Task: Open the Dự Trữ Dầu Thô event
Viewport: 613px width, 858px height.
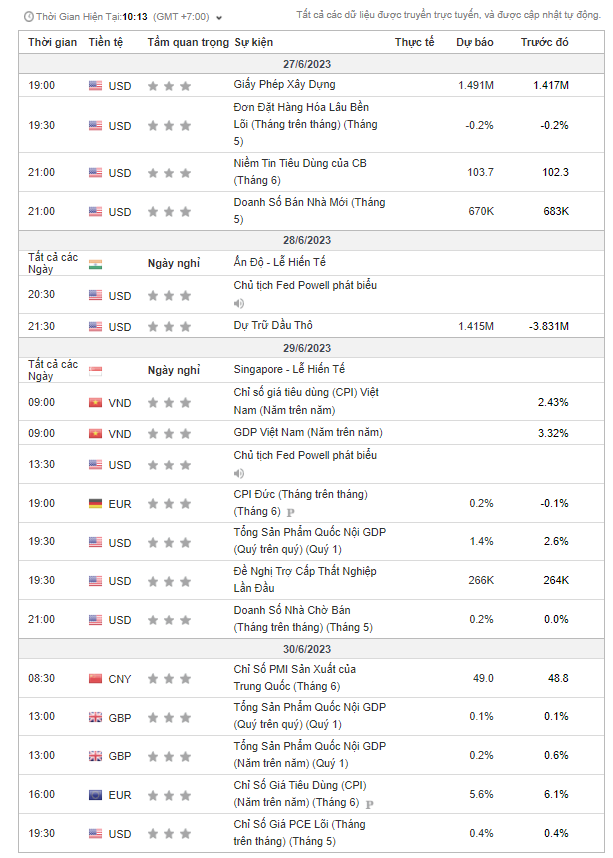Action: point(272,326)
